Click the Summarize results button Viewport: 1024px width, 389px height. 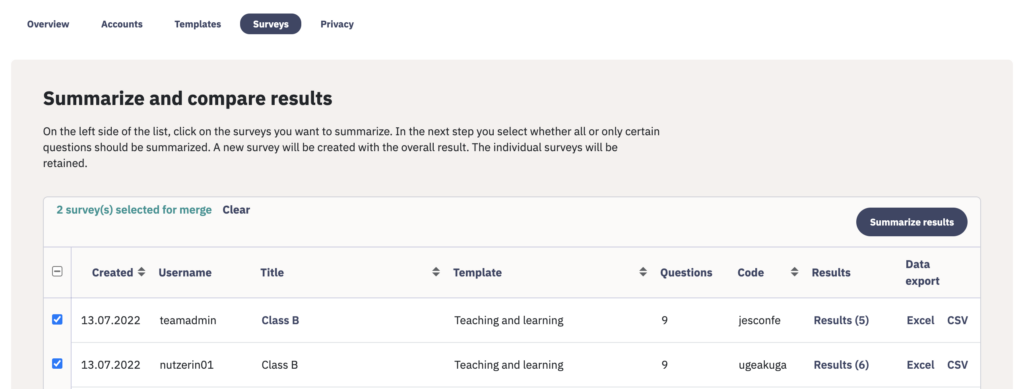(912, 222)
